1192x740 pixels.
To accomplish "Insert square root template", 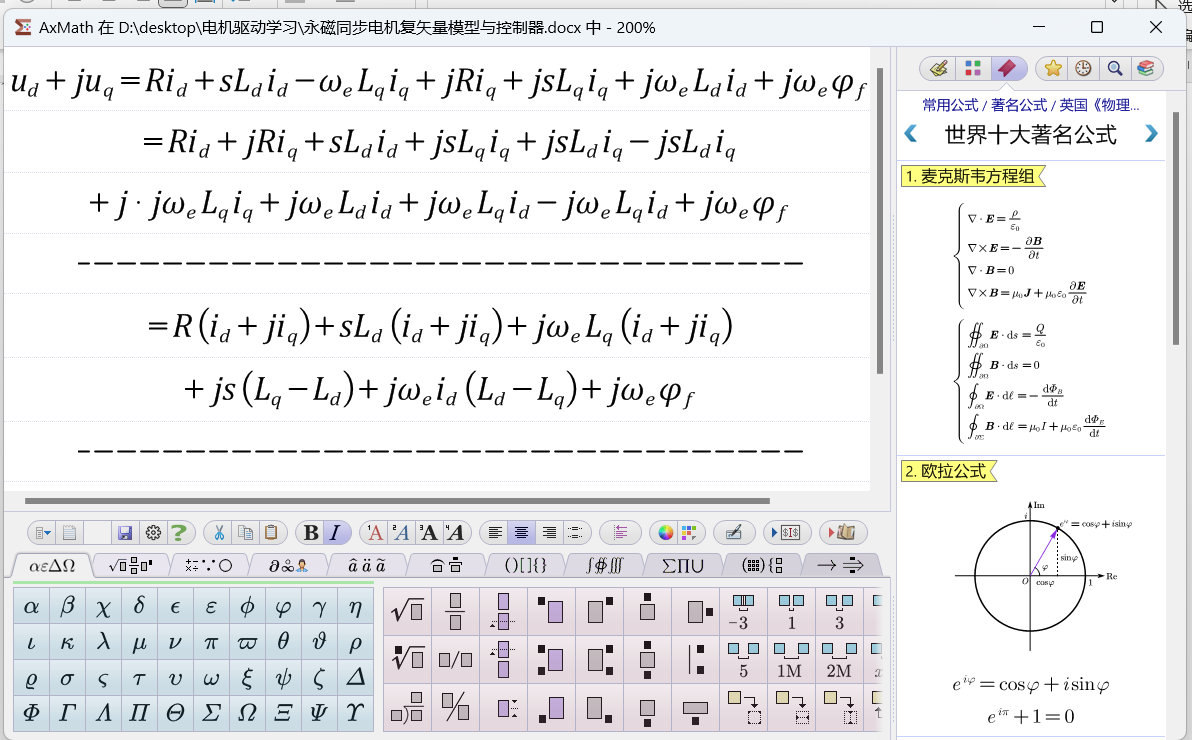I will point(407,611).
